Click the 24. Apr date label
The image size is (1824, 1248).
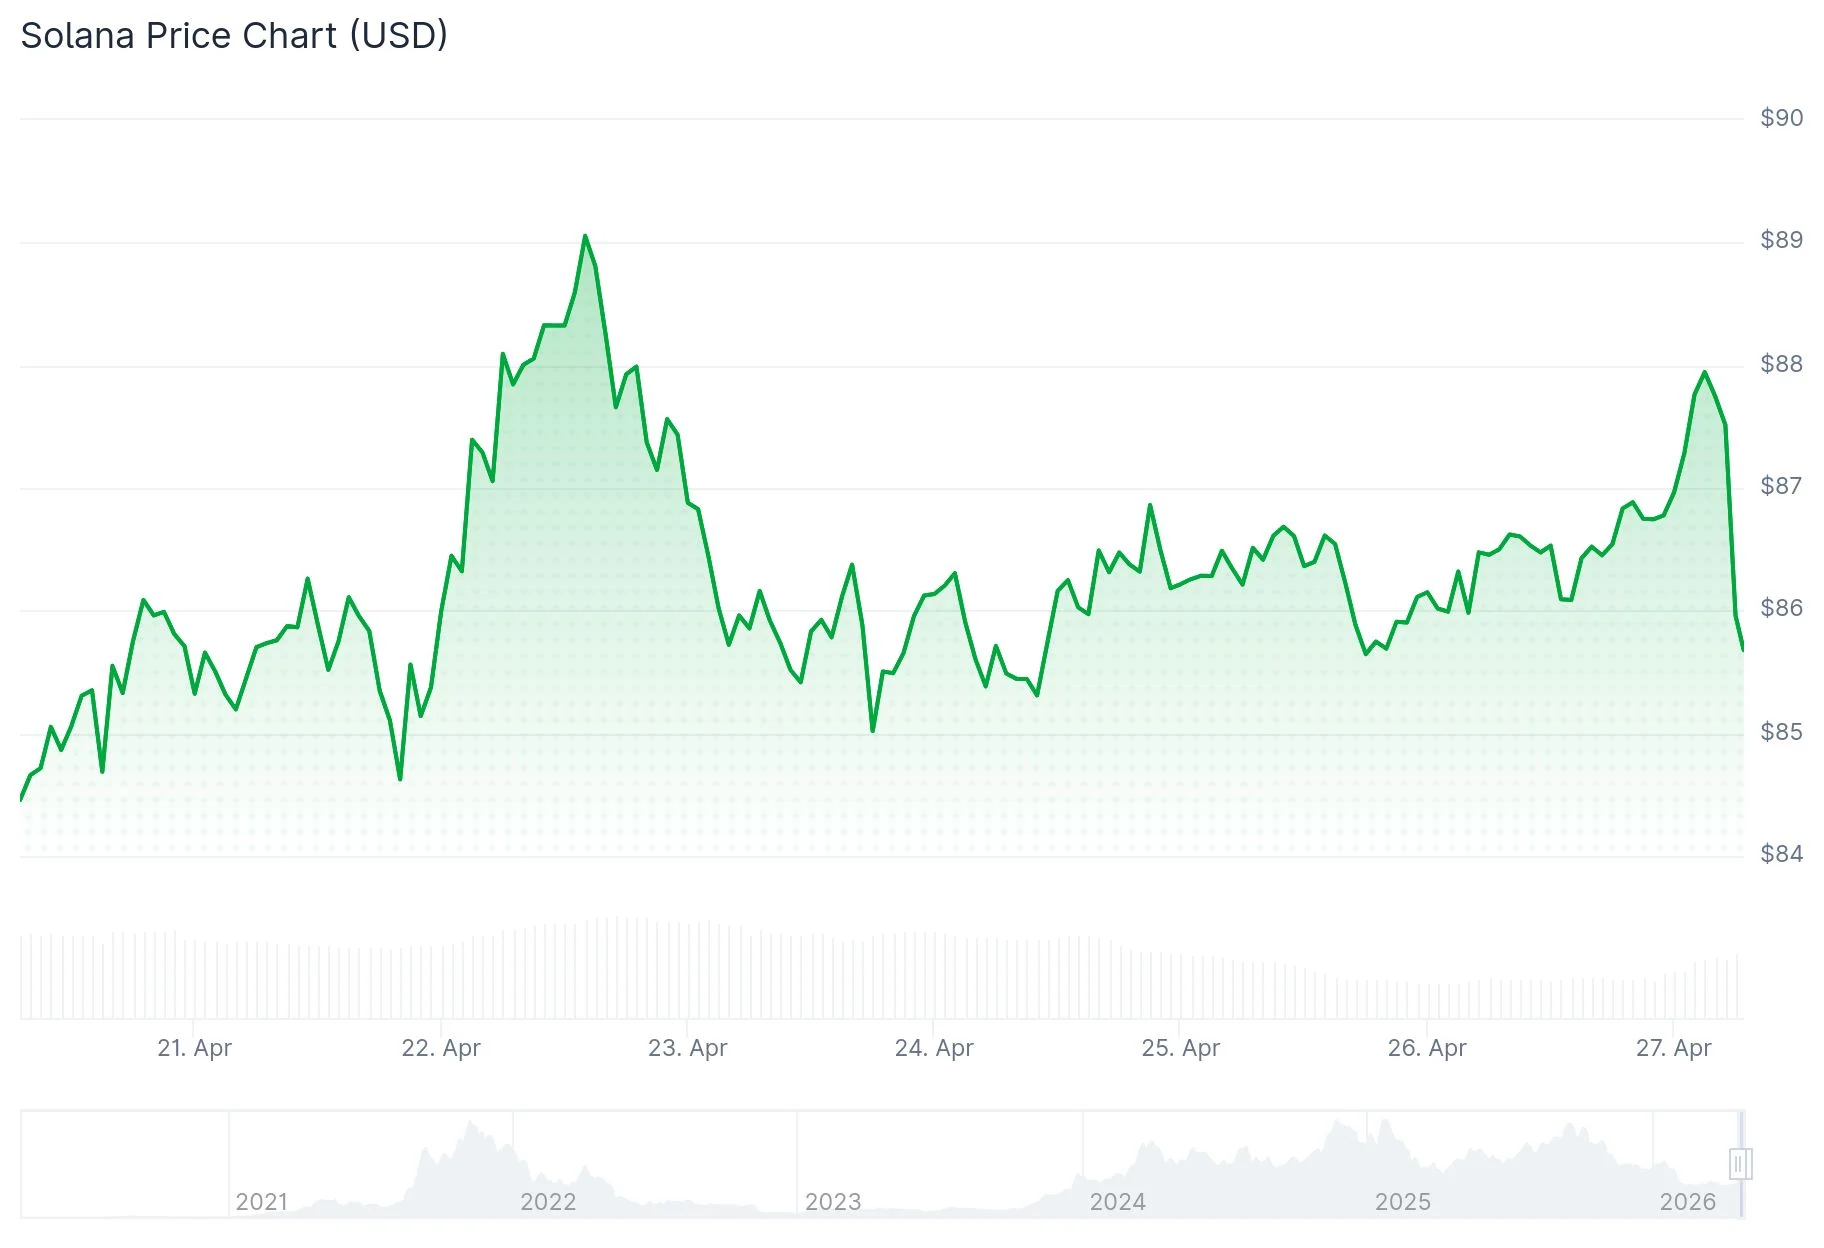point(934,1048)
